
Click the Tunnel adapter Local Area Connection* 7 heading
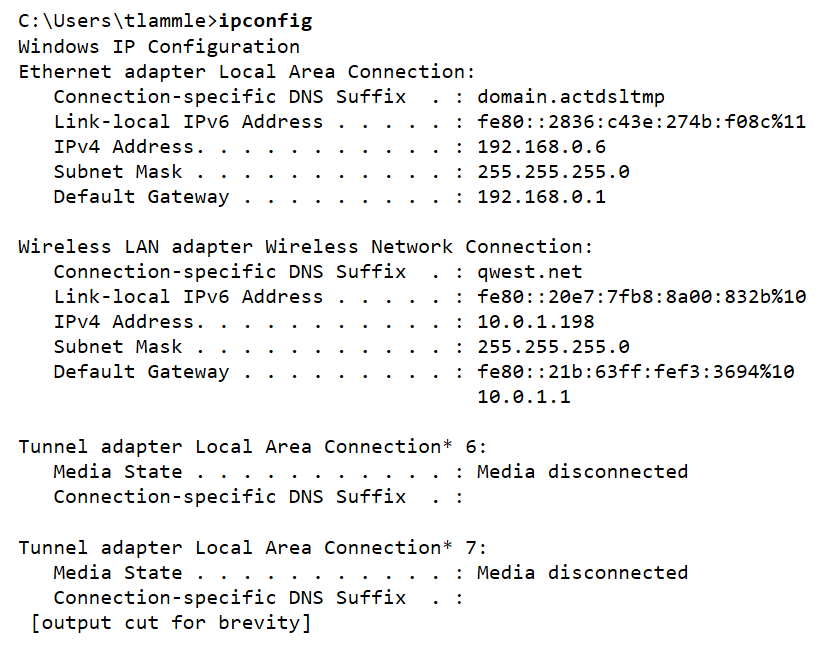click(x=253, y=548)
